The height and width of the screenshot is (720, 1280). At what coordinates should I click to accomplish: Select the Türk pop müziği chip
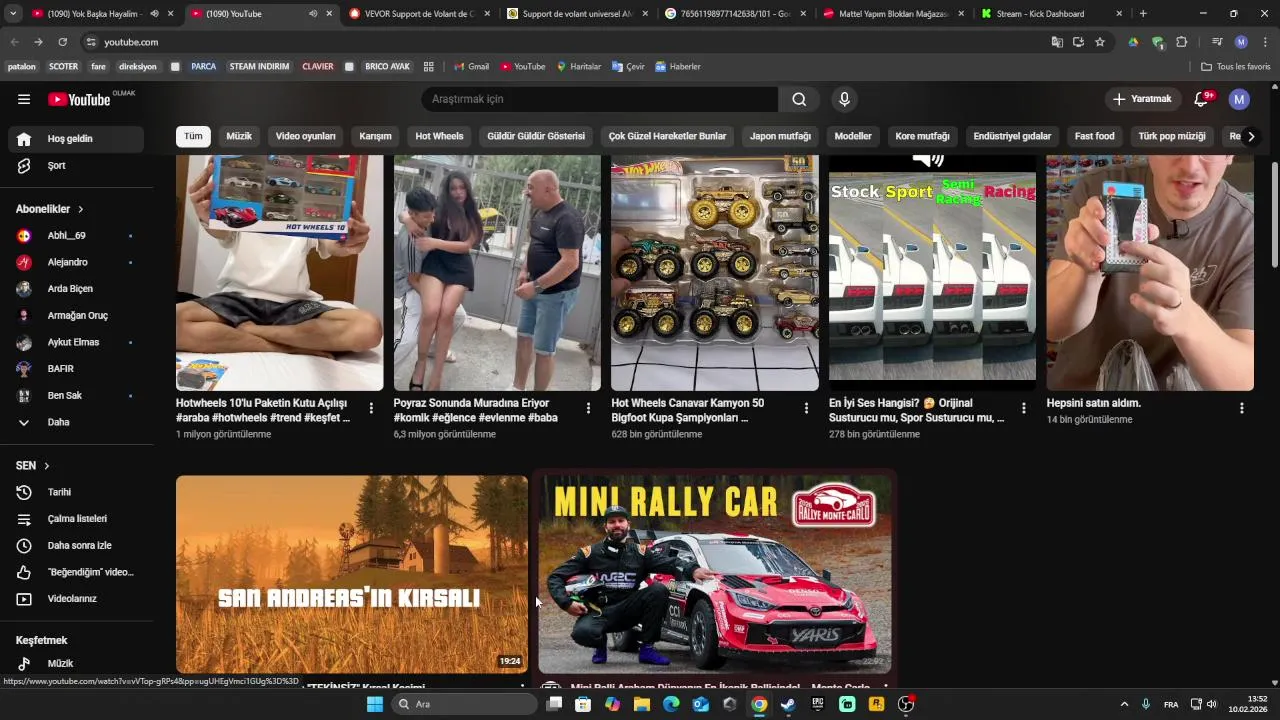pos(1172,136)
